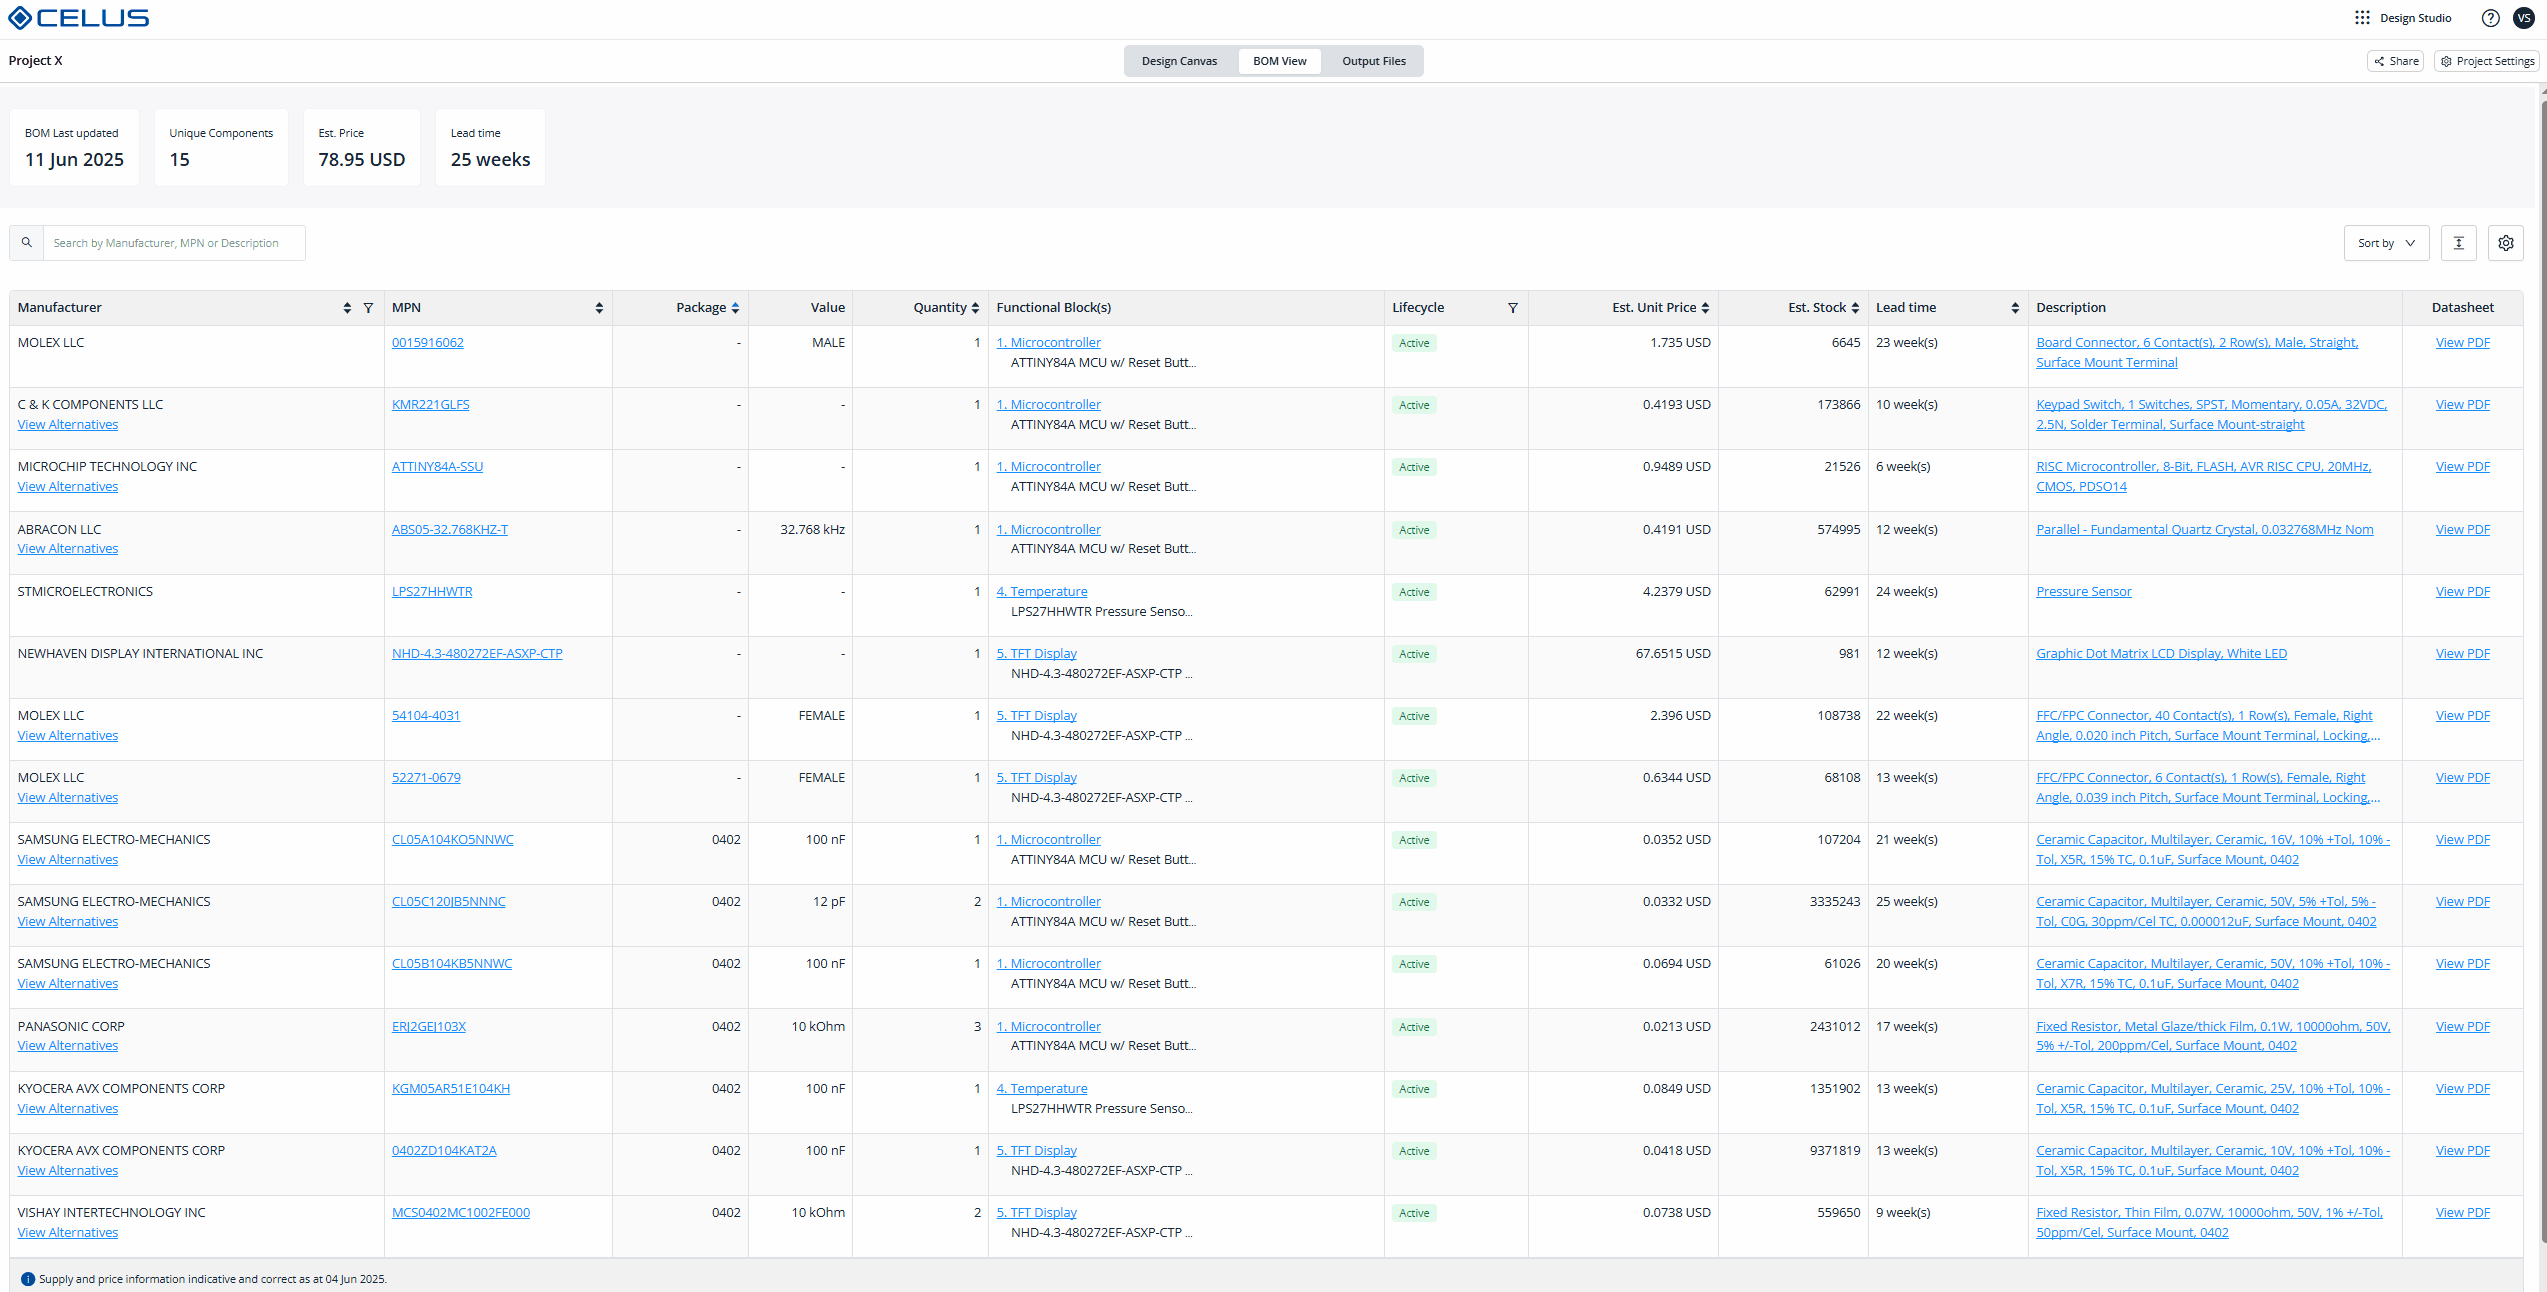The width and height of the screenshot is (2547, 1292).
Task: Open the VS user avatar menu
Action: (2524, 18)
